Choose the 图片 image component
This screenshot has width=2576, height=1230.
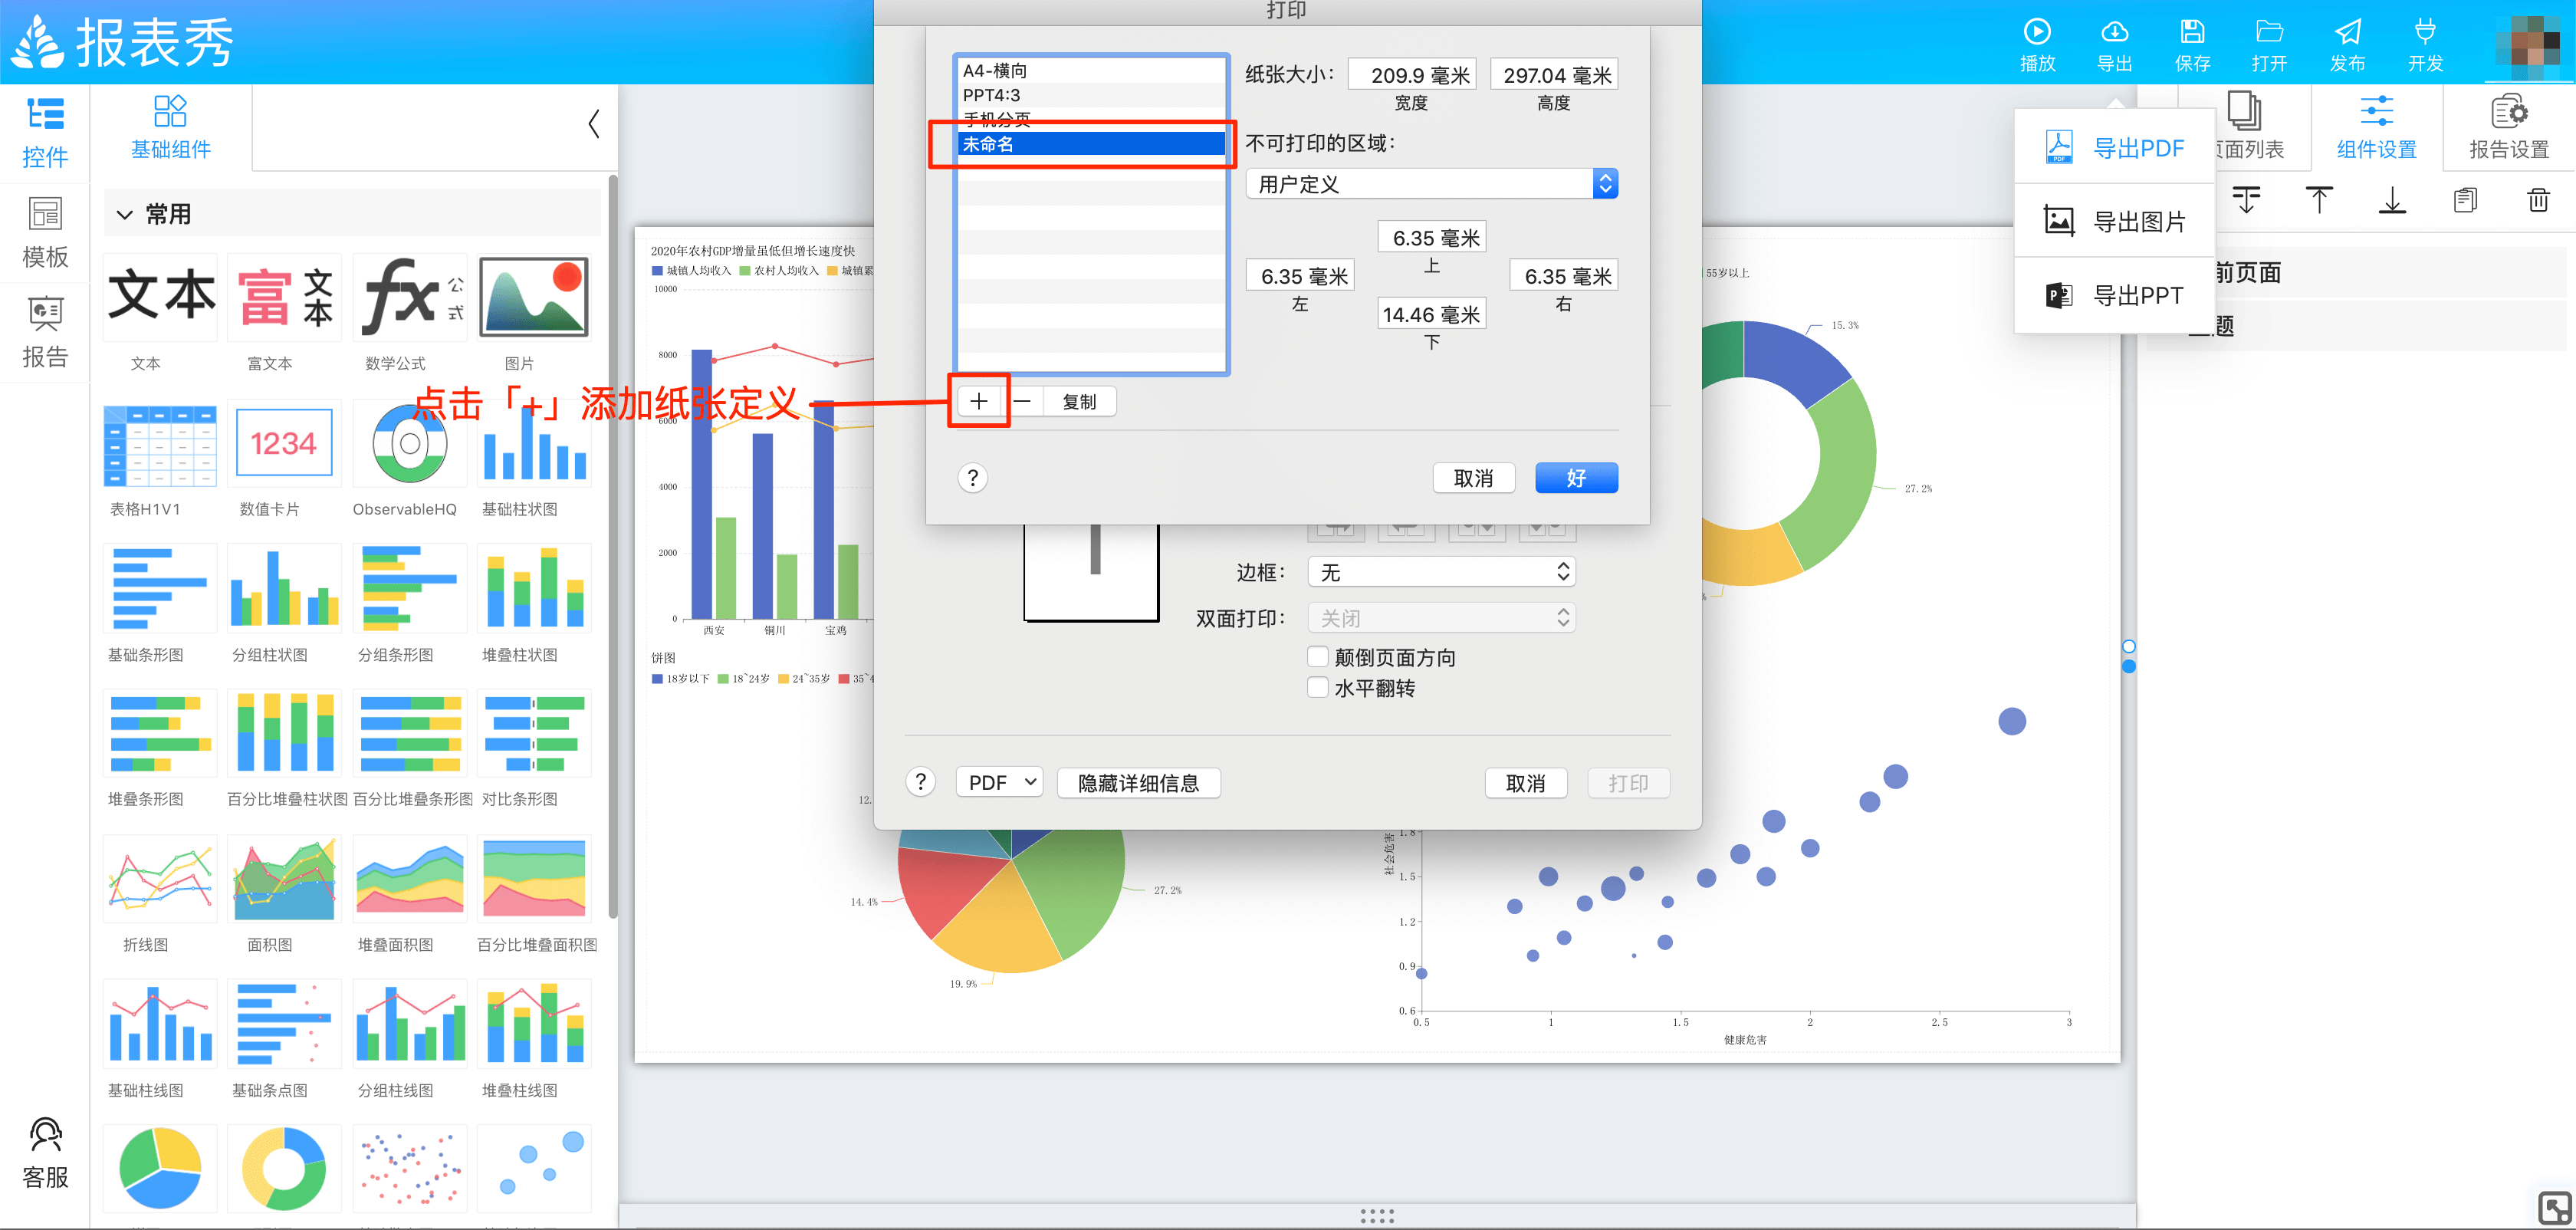[534, 298]
